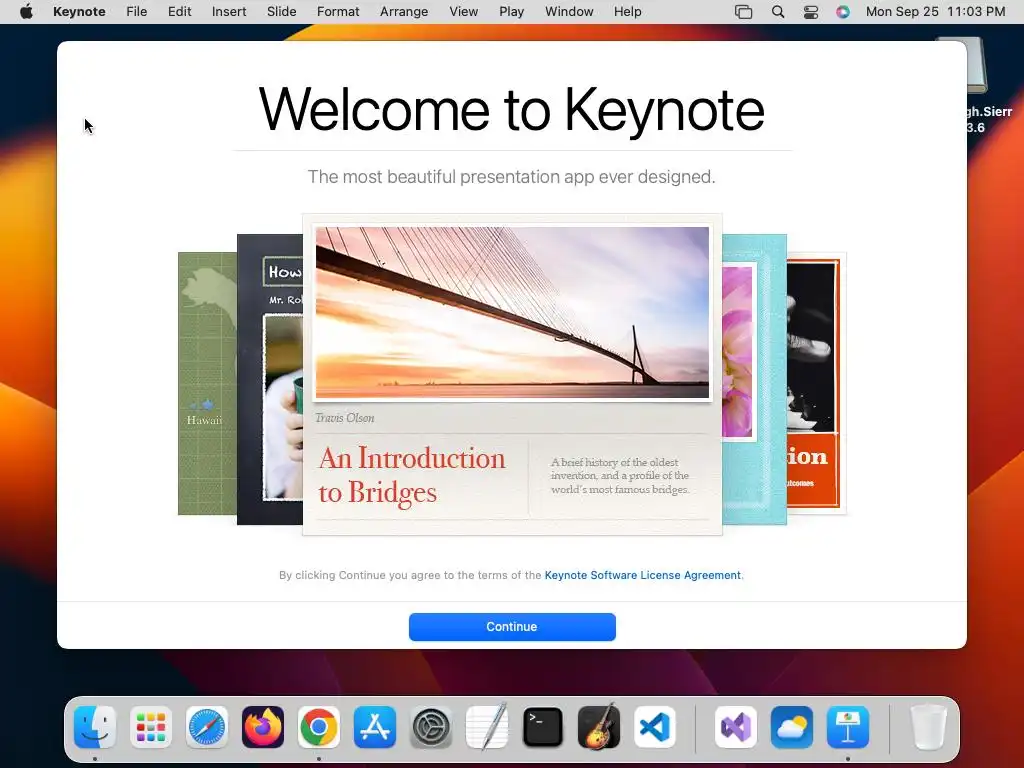Image resolution: width=1024 pixels, height=768 pixels.
Task: Open the Apple menu
Action: (26, 12)
